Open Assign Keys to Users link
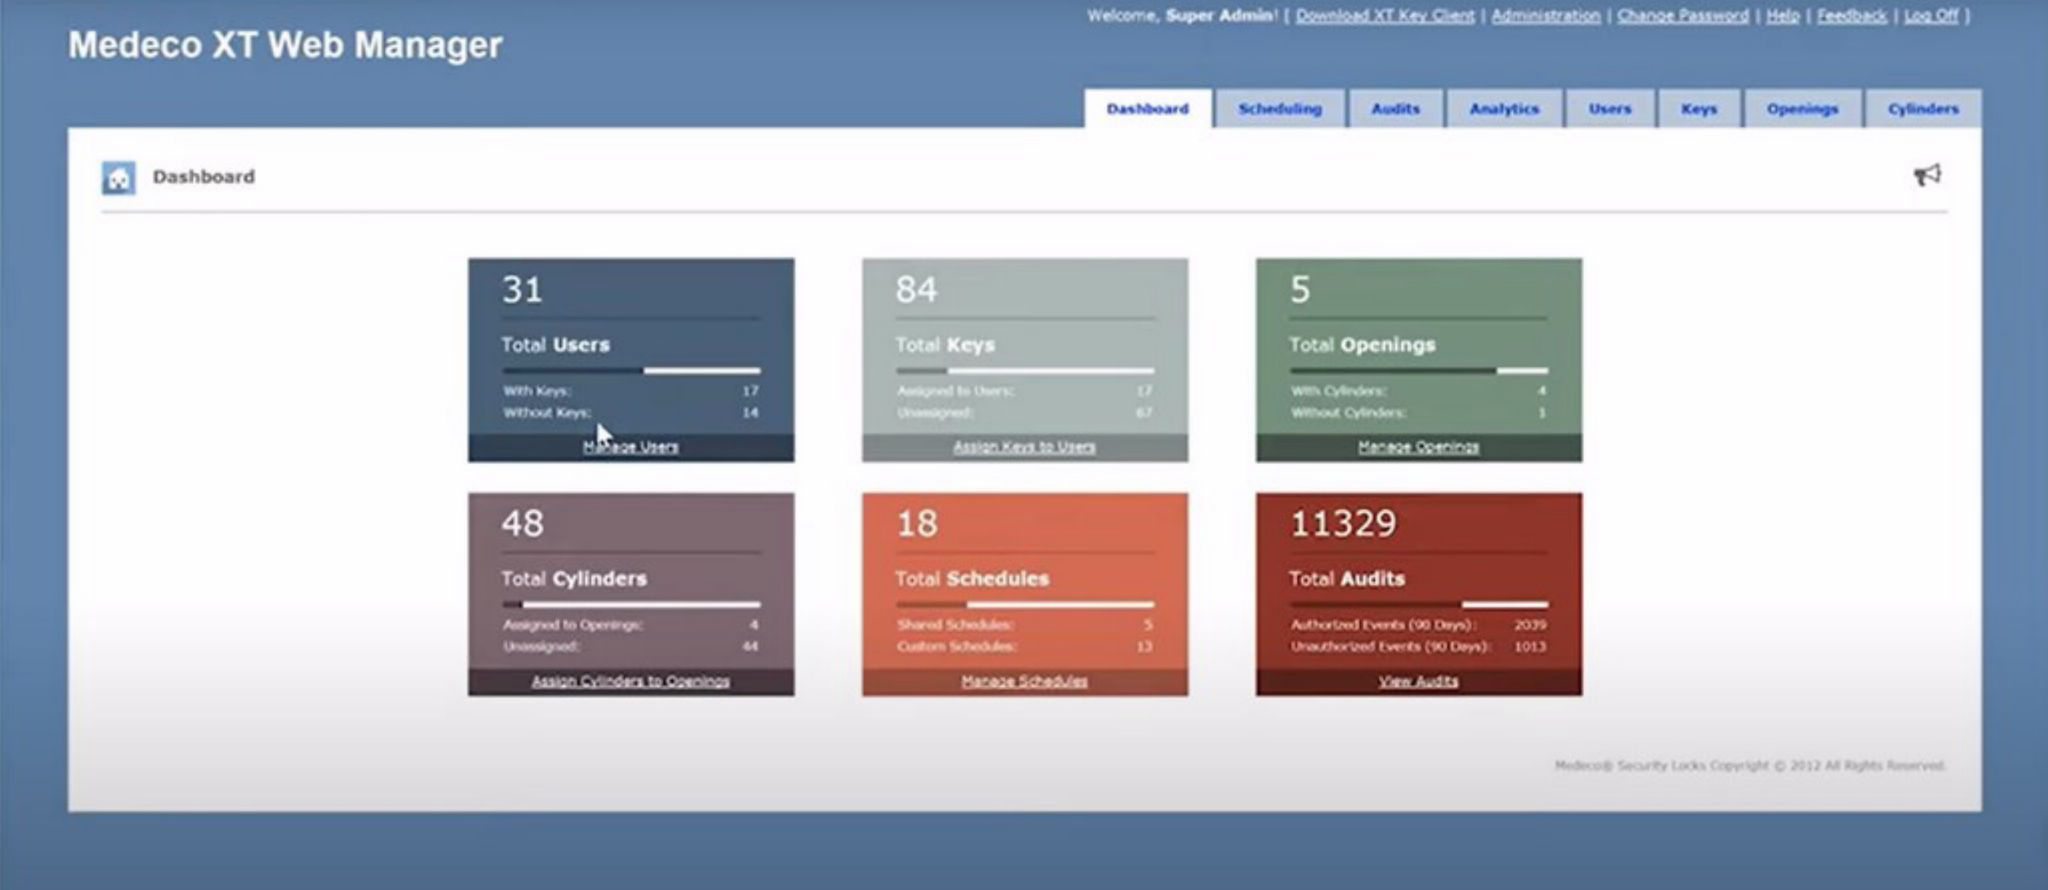The width and height of the screenshot is (2048, 890). click(x=1024, y=447)
